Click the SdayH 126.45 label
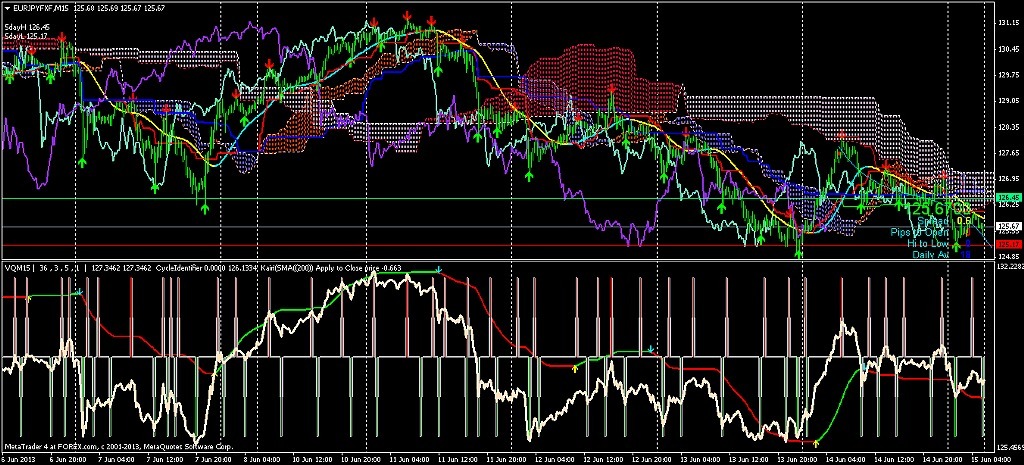 tap(27, 27)
